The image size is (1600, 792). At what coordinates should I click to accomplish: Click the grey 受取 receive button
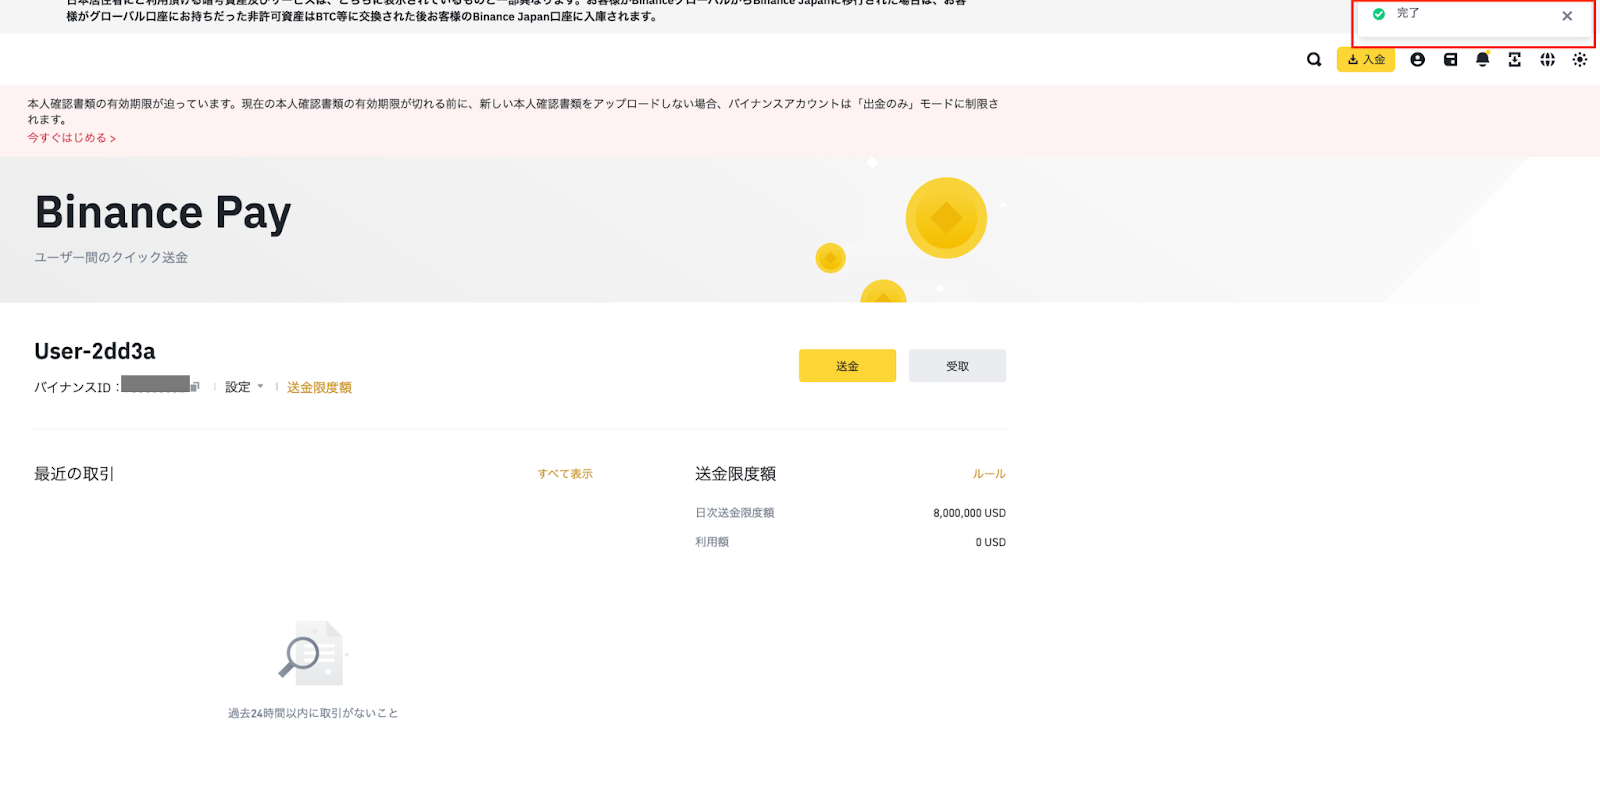(957, 366)
